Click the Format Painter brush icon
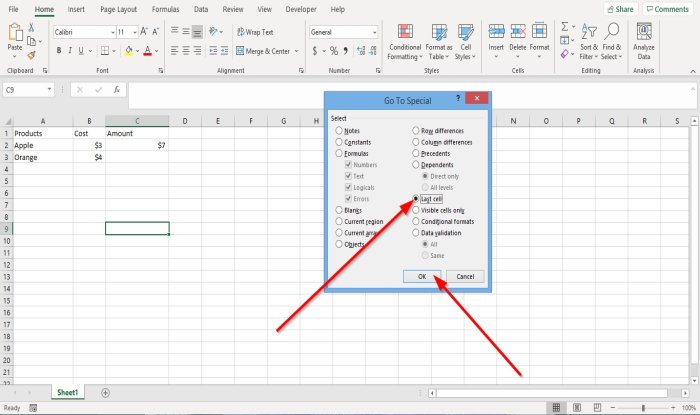 click(31, 55)
